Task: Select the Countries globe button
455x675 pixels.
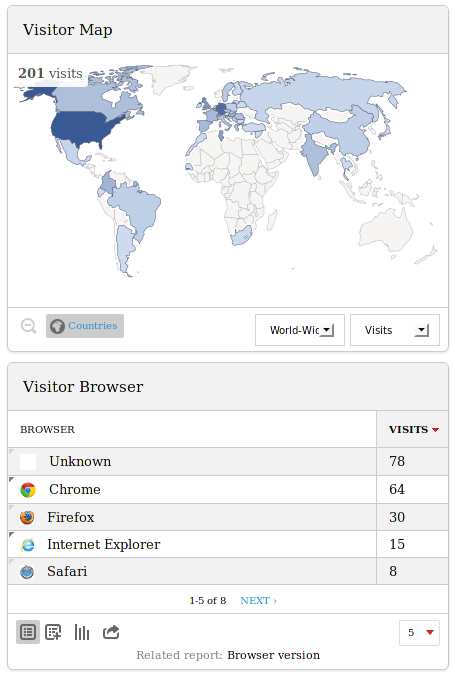Action: (x=85, y=326)
